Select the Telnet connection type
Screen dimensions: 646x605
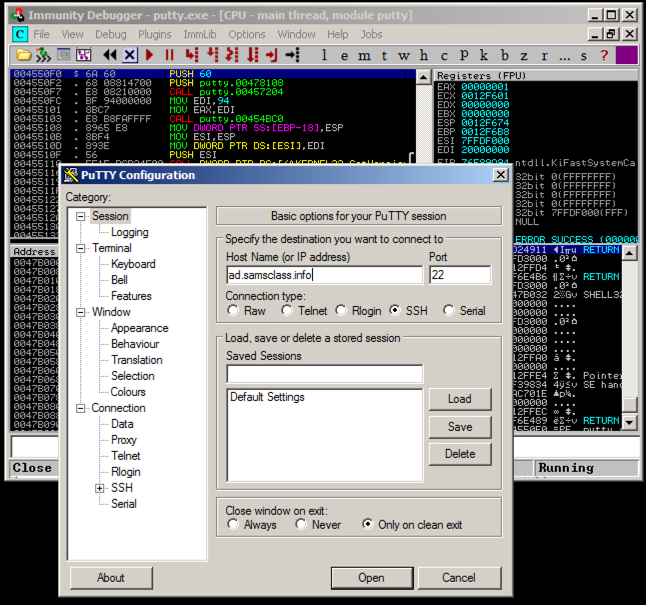click(288, 311)
